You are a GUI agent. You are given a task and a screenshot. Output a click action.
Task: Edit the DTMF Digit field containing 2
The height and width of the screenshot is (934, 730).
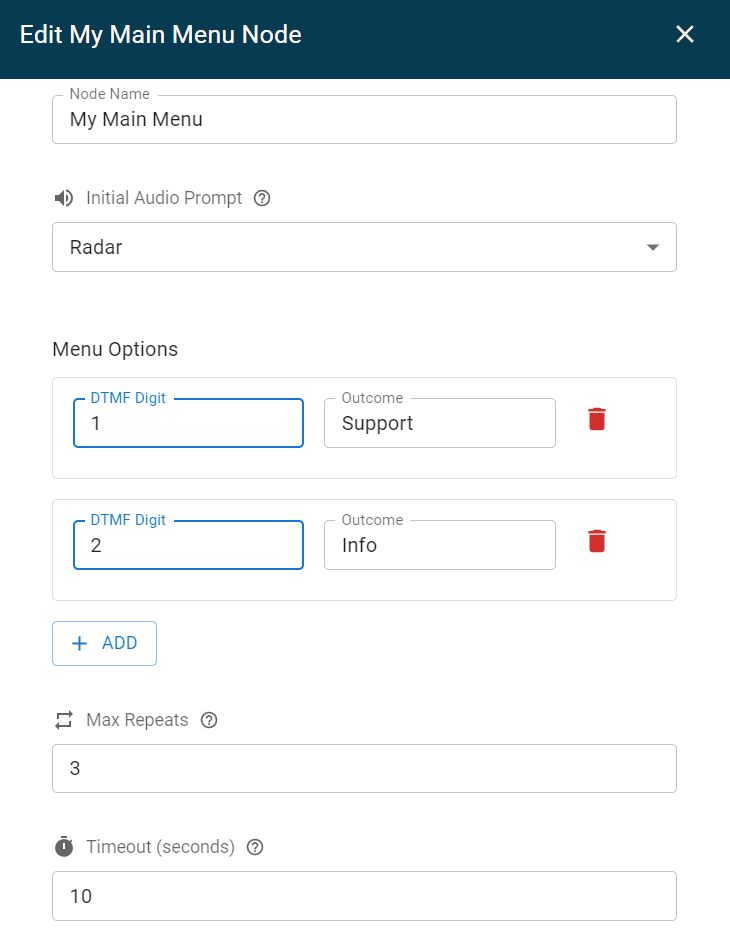188,545
